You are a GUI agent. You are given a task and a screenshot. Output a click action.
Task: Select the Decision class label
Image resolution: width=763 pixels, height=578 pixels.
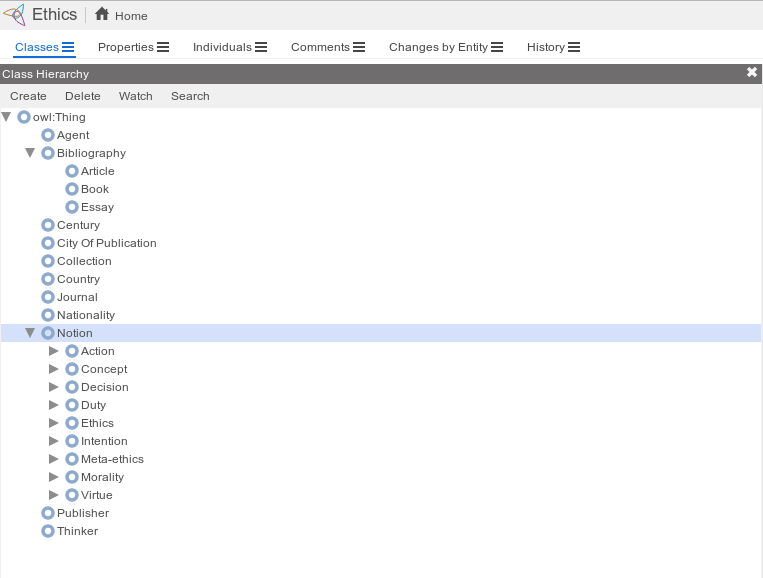(105, 387)
